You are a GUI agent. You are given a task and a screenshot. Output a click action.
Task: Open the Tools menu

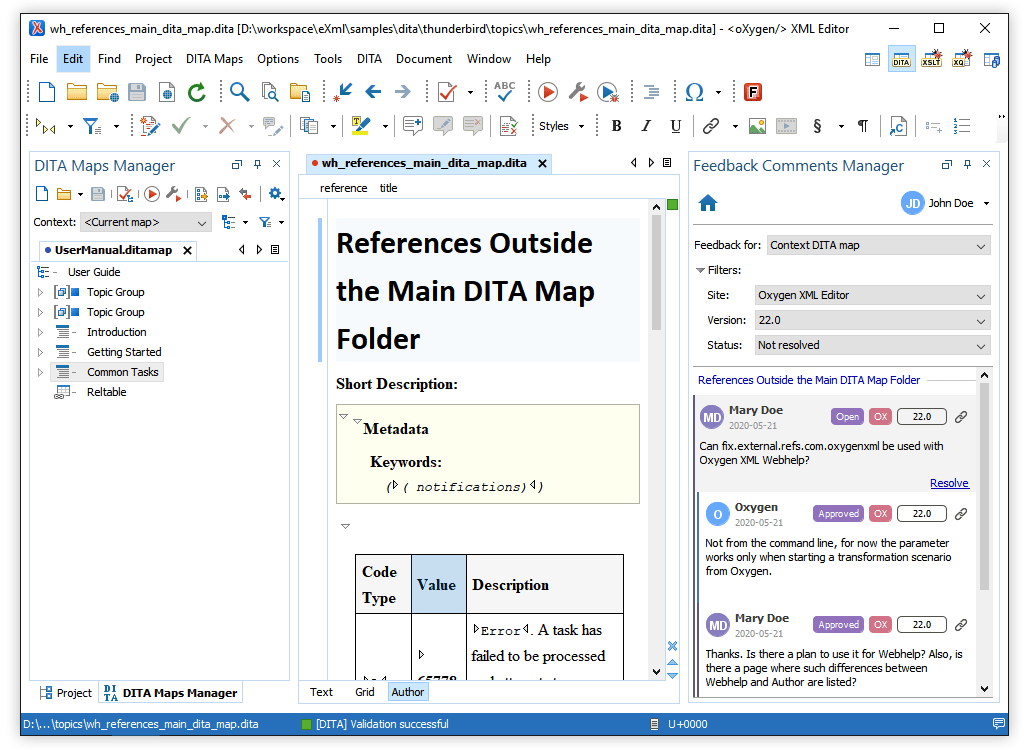pyautogui.click(x=328, y=59)
